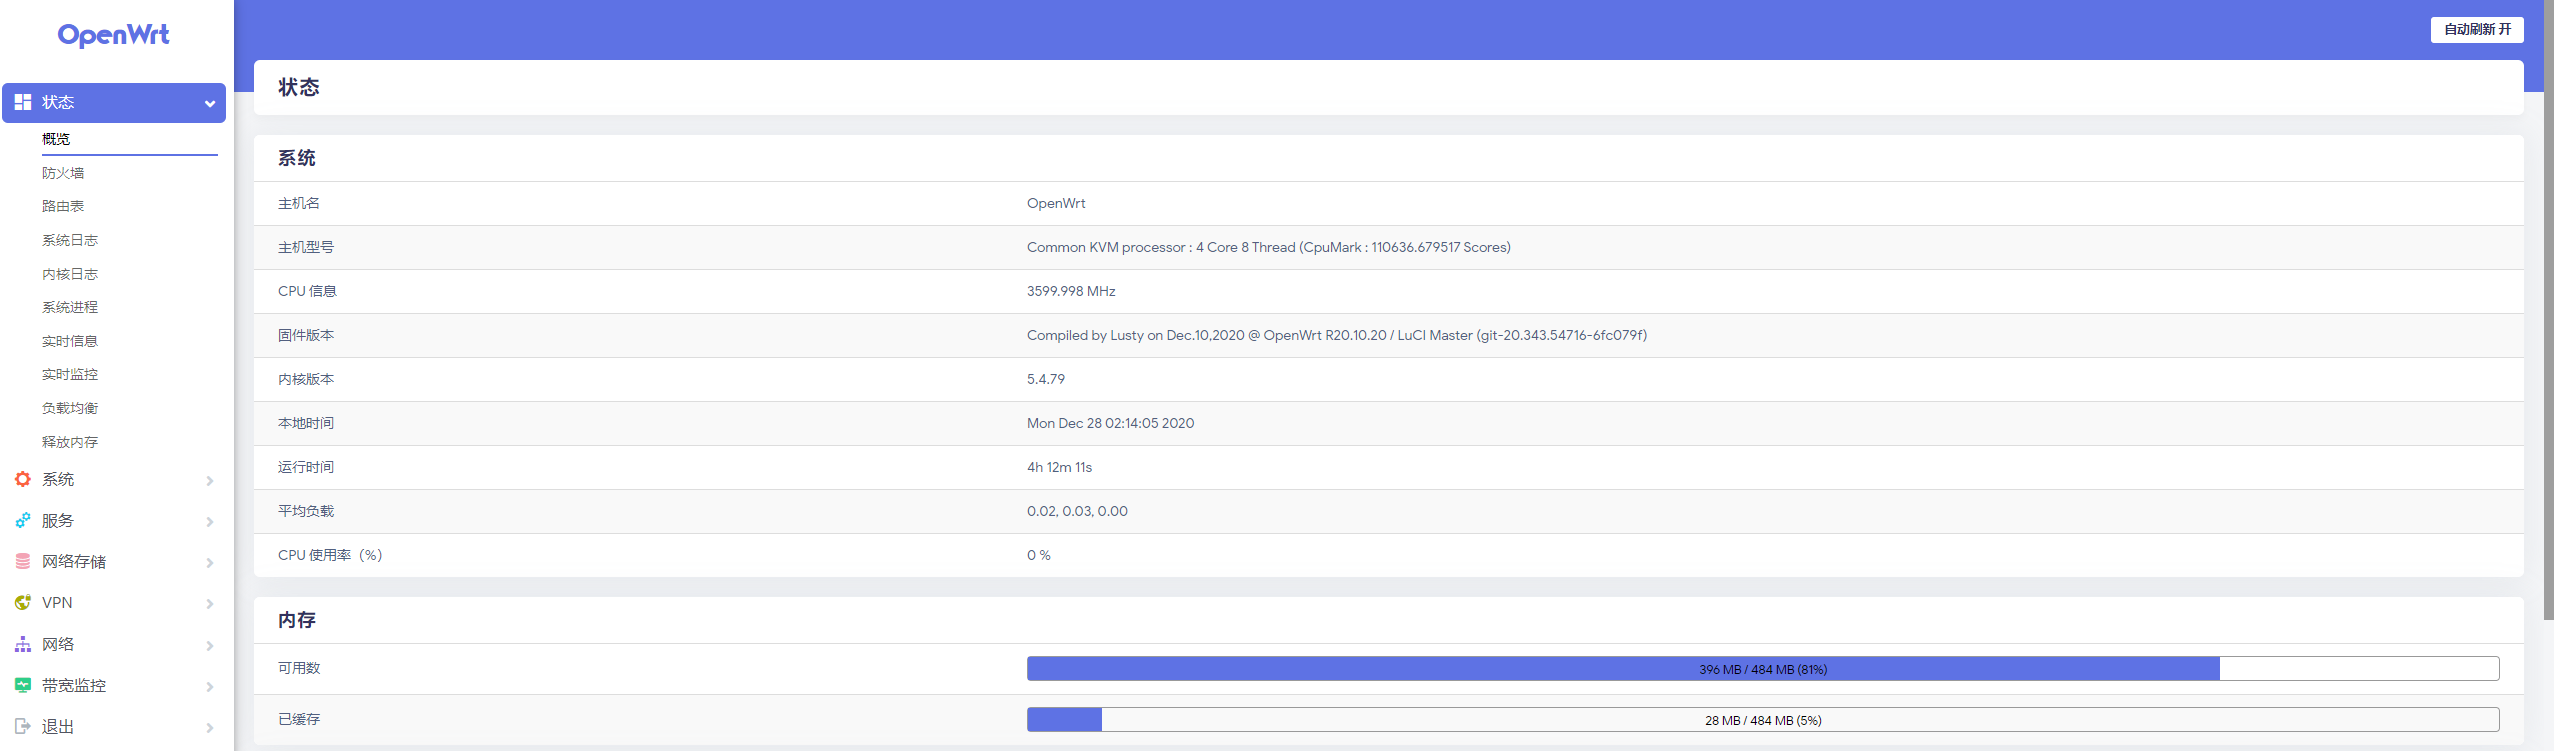Click the 平均负载 row label

(306, 511)
